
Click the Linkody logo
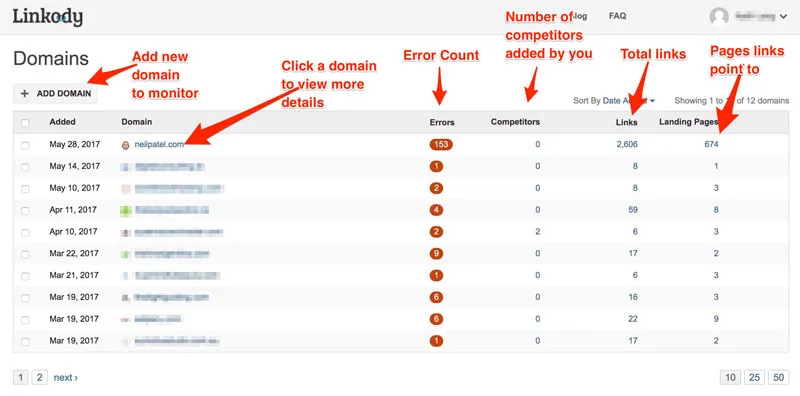click(47, 17)
